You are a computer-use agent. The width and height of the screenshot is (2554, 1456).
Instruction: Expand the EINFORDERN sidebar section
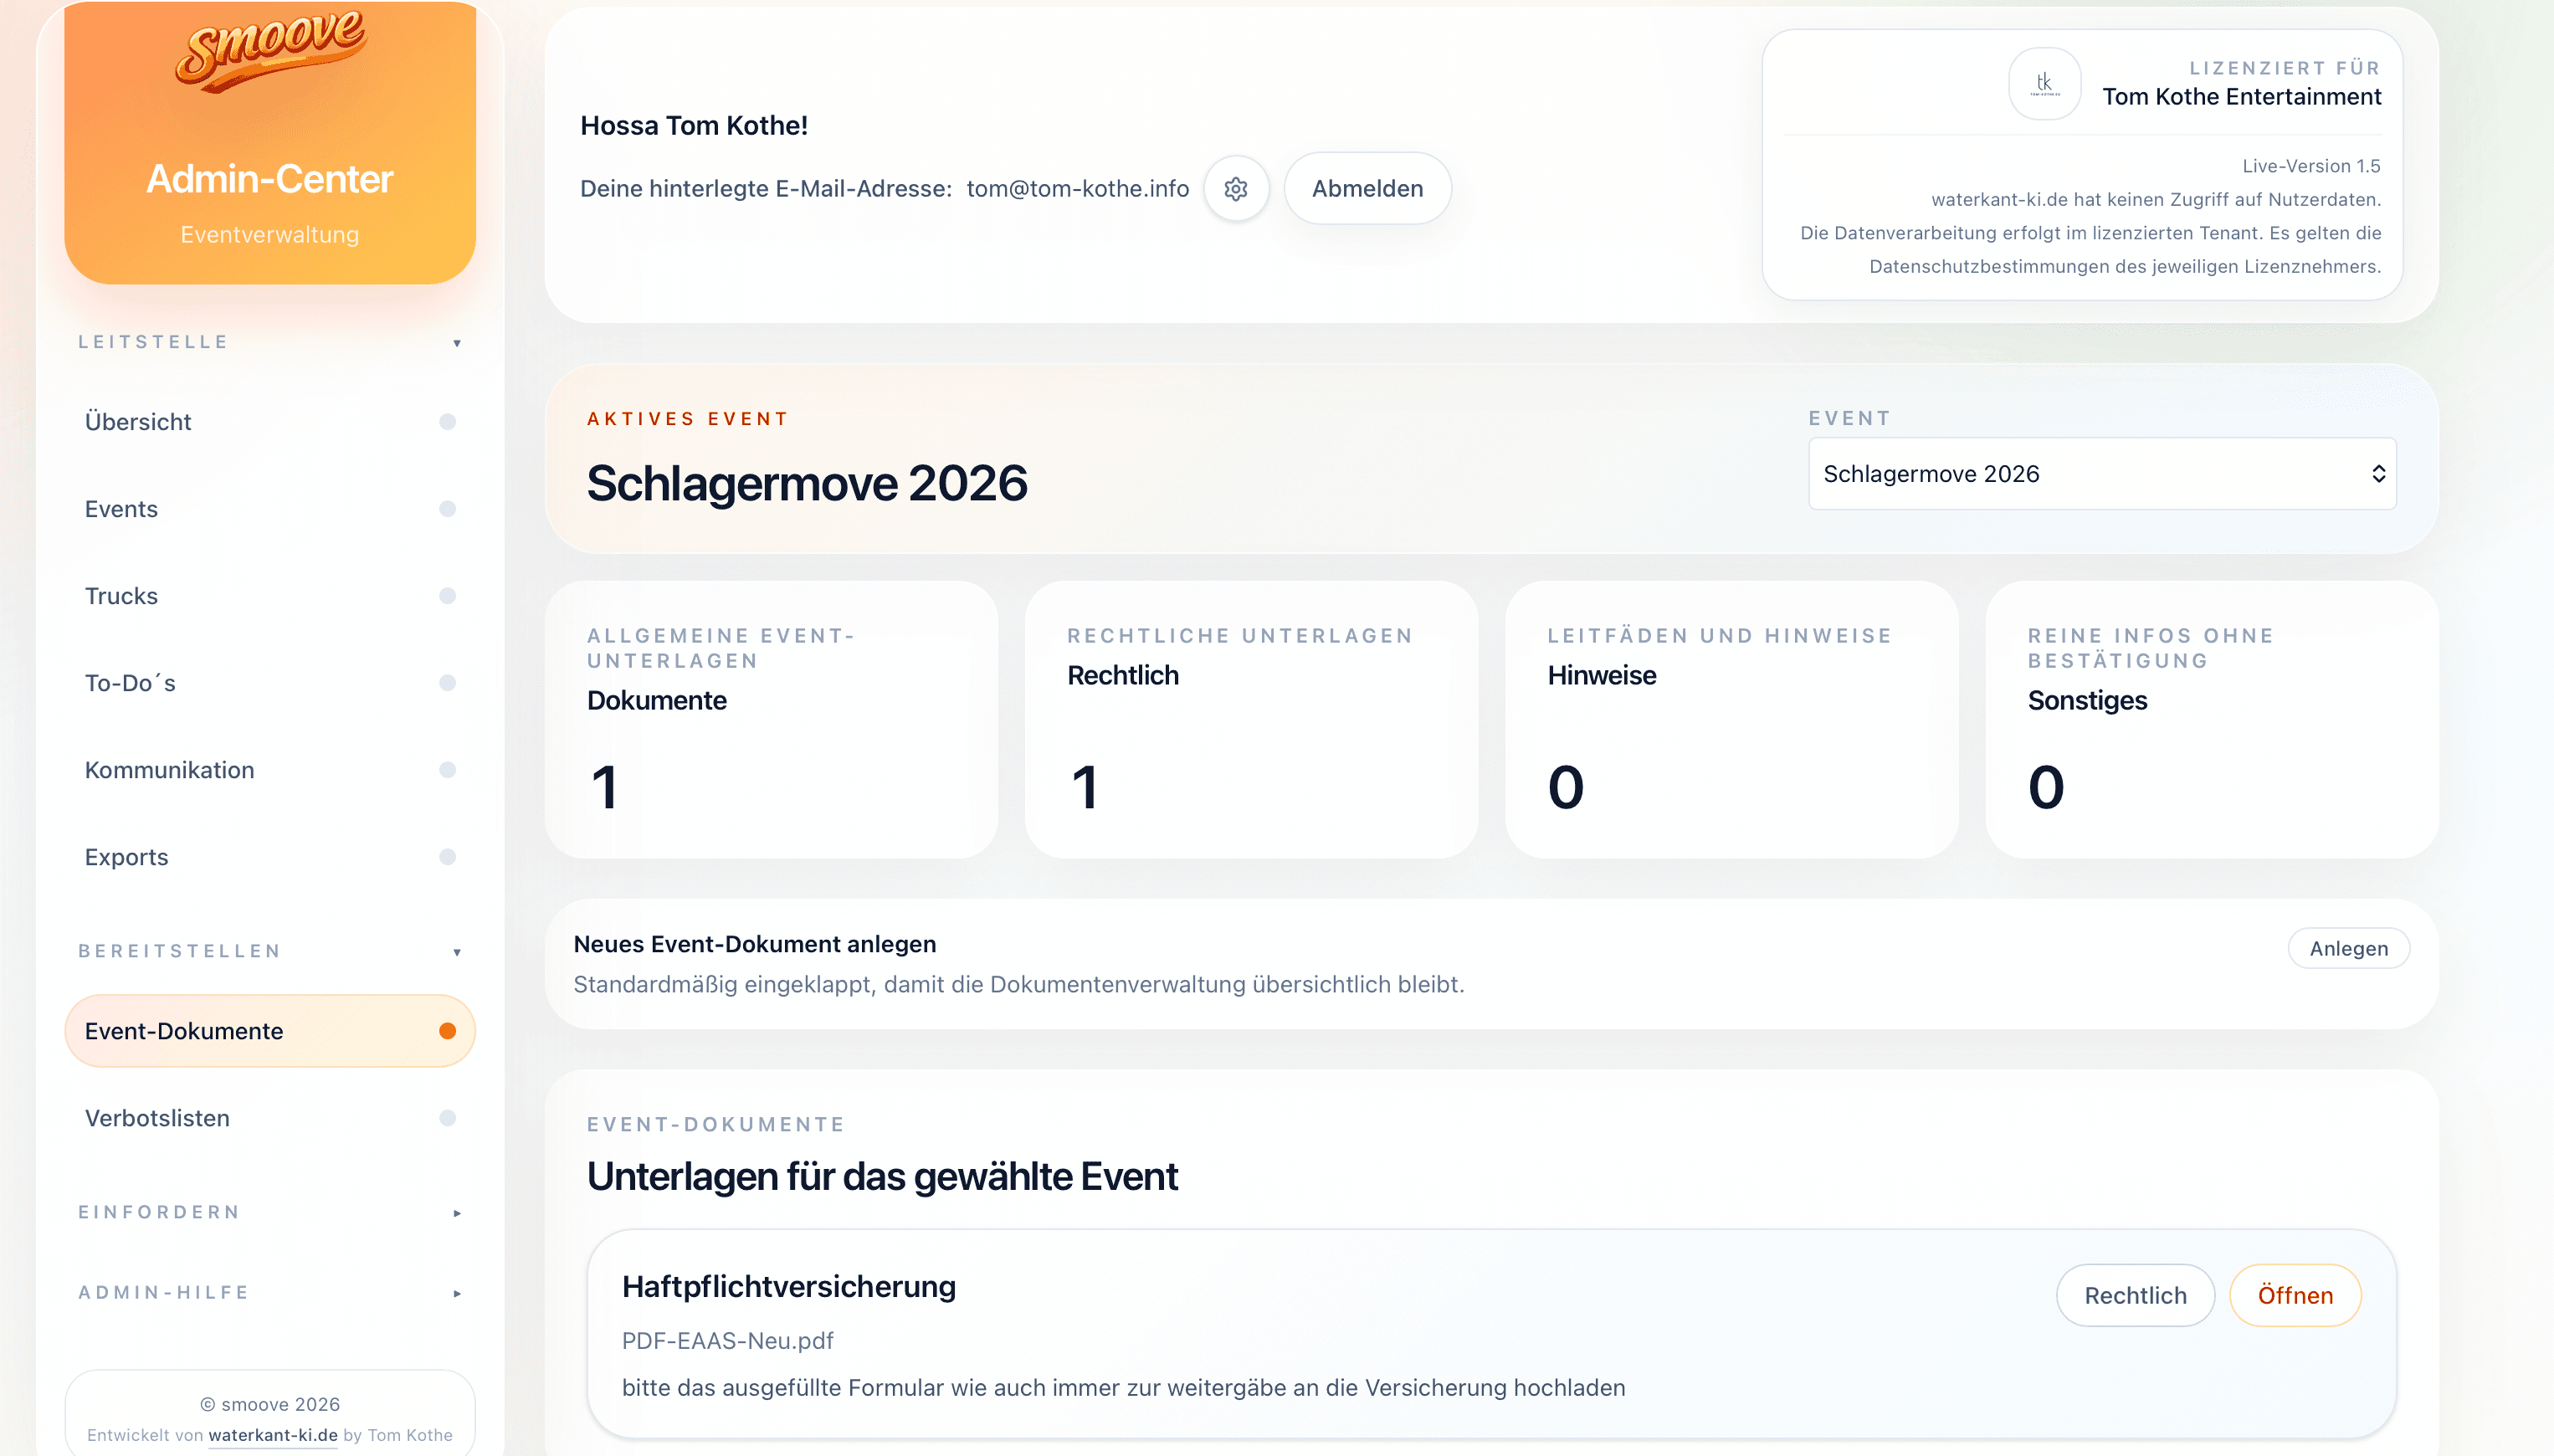coord(458,1212)
